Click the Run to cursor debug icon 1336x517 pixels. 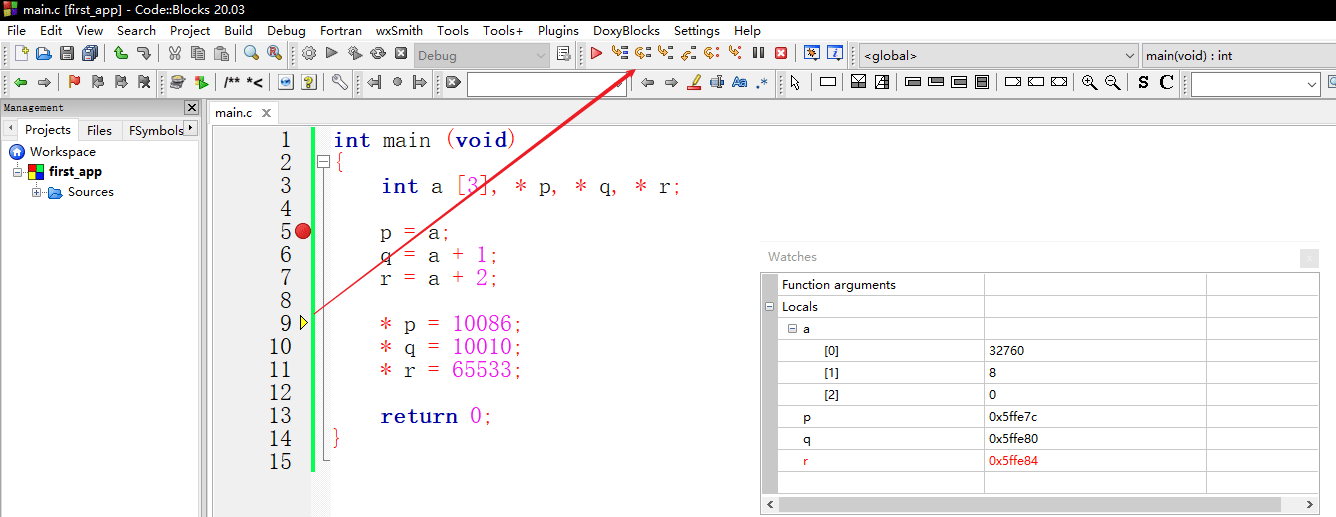tap(619, 53)
